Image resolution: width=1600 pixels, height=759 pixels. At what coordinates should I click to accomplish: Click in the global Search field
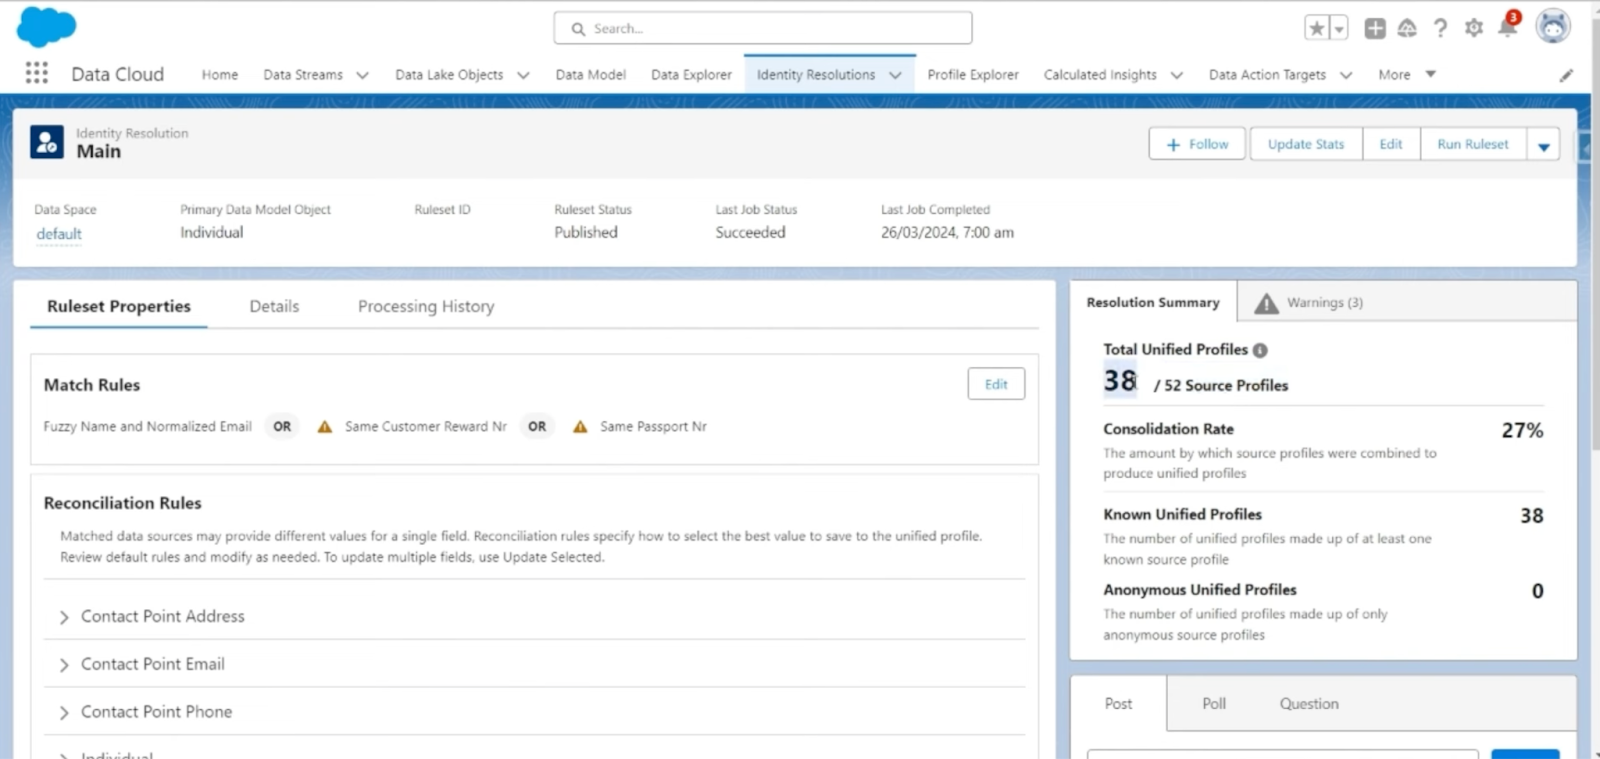pos(763,28)
